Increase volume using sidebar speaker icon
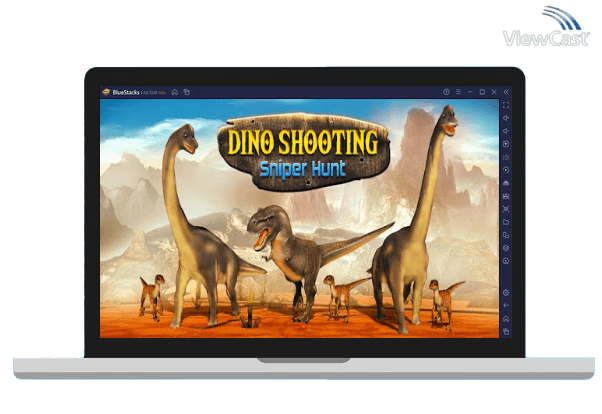The image size is (602, 414). point(506,118)
